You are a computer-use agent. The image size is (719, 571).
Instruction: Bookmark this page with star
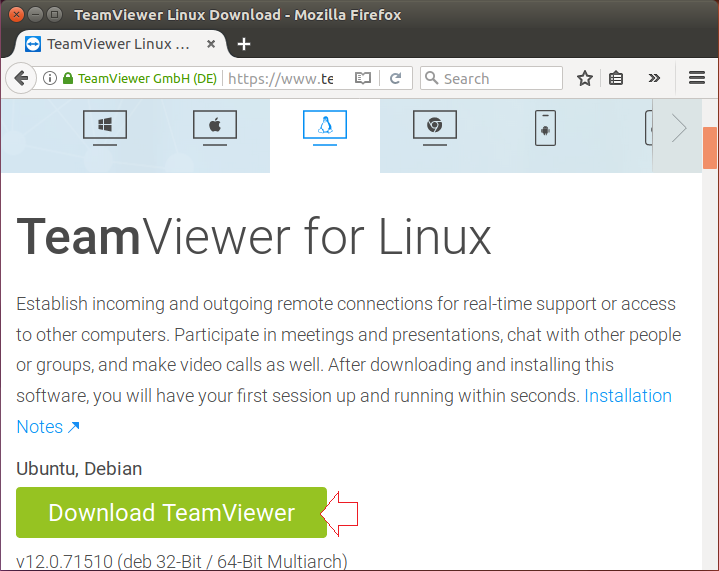(585, 78)
